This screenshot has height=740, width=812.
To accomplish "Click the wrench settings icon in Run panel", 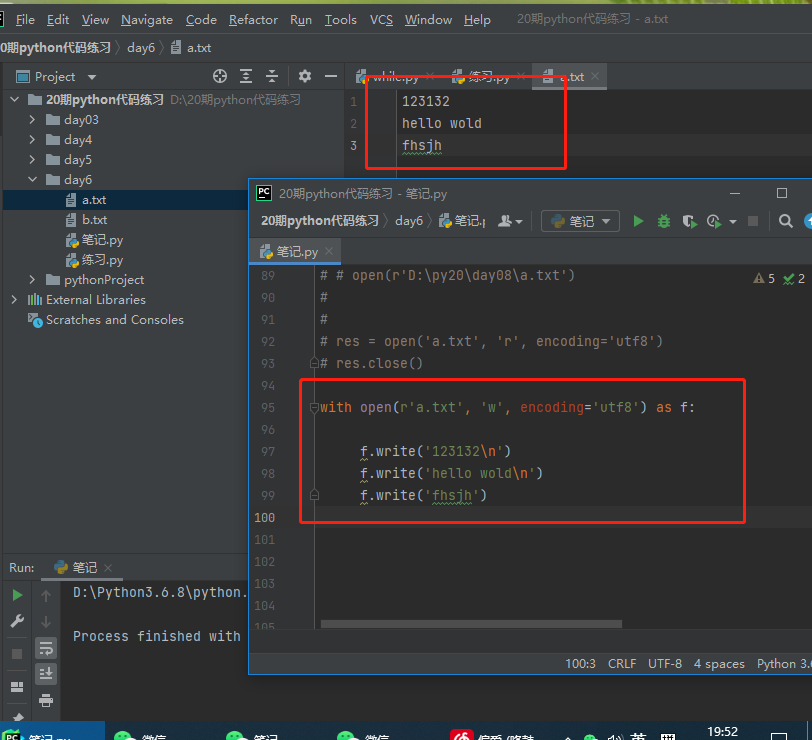I will point(17,621).
